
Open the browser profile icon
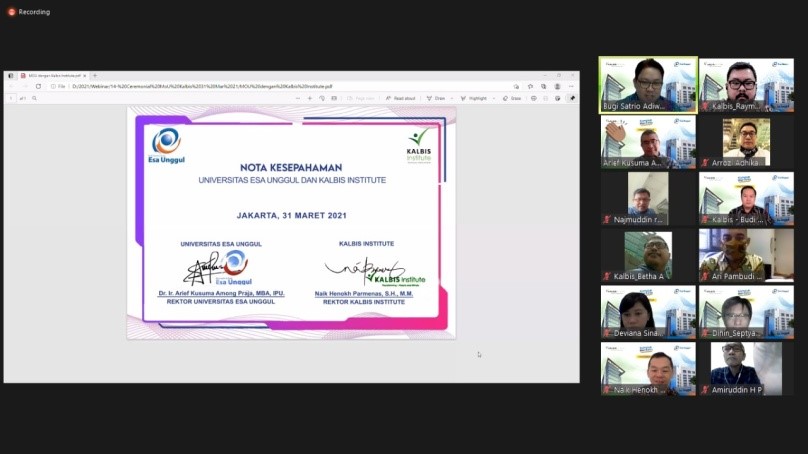pos(558,87)
